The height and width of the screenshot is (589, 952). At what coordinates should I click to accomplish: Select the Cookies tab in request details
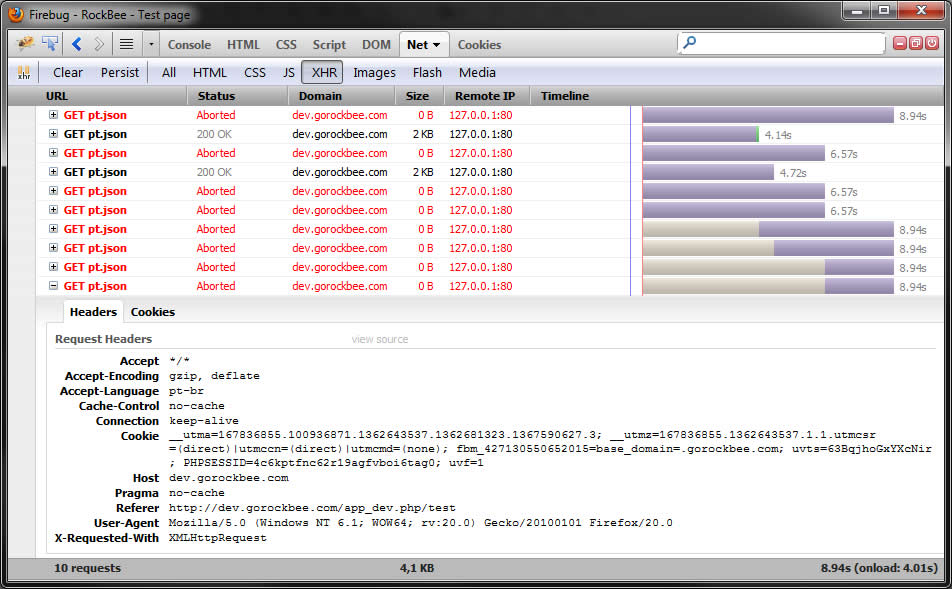pos(152,312)
